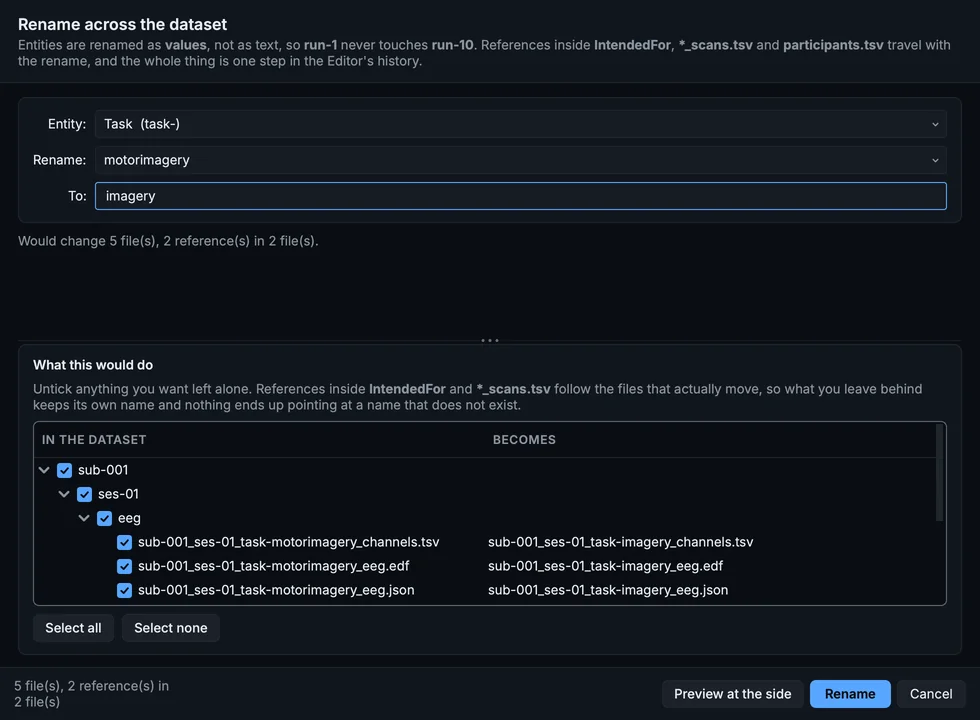Click the Select all button
This screenshot has width=980, height=720.
[x=73, y=628]
